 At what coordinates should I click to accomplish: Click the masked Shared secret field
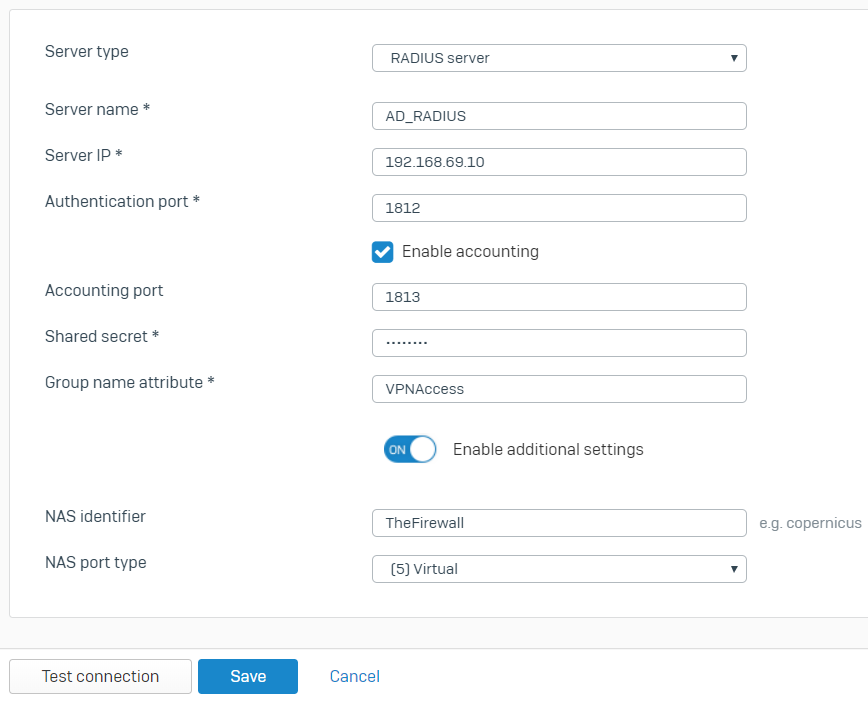(x=558, y=343)
